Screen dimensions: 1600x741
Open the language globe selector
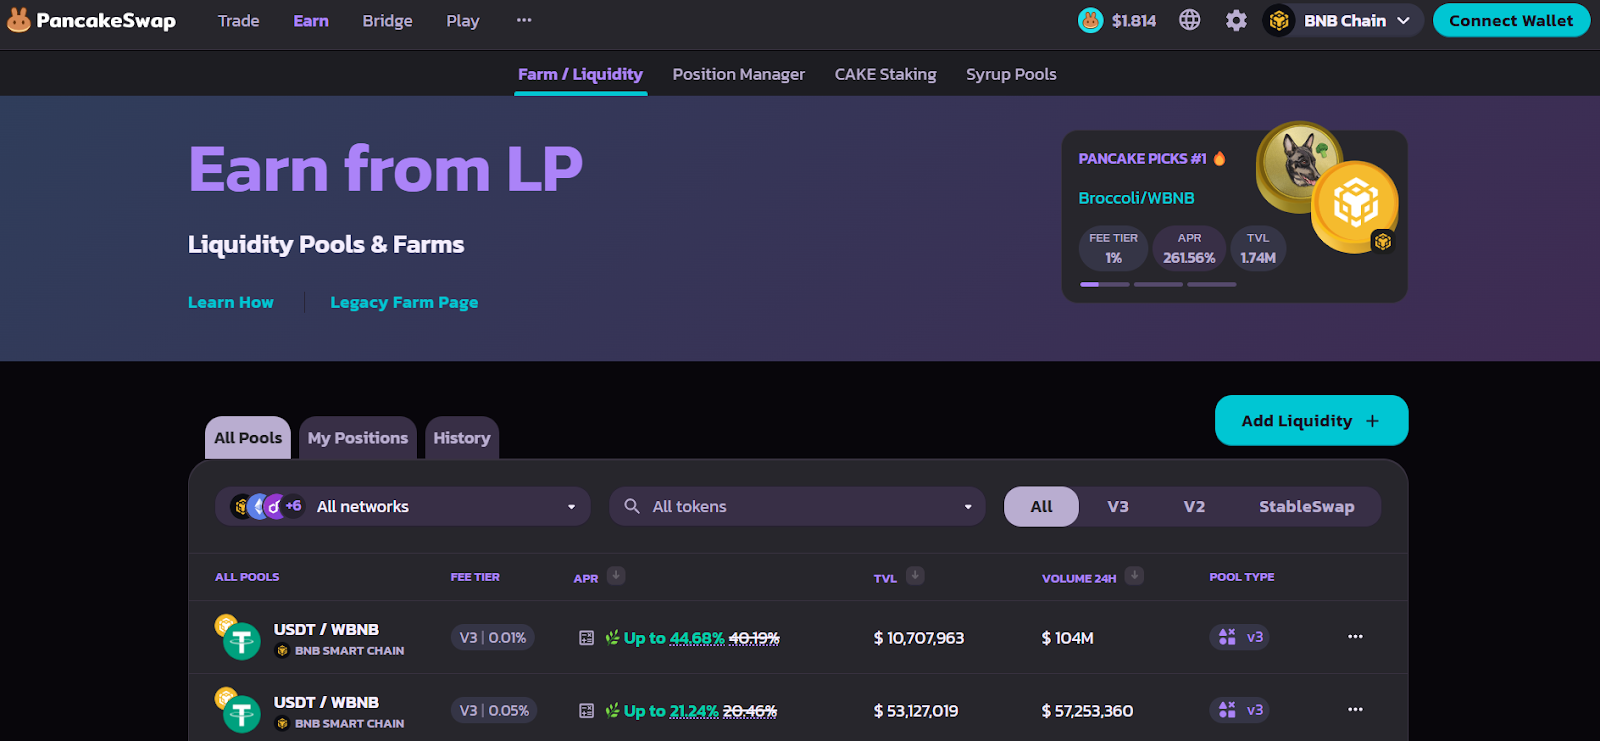pyautogui.click(x=1189, y=20)
